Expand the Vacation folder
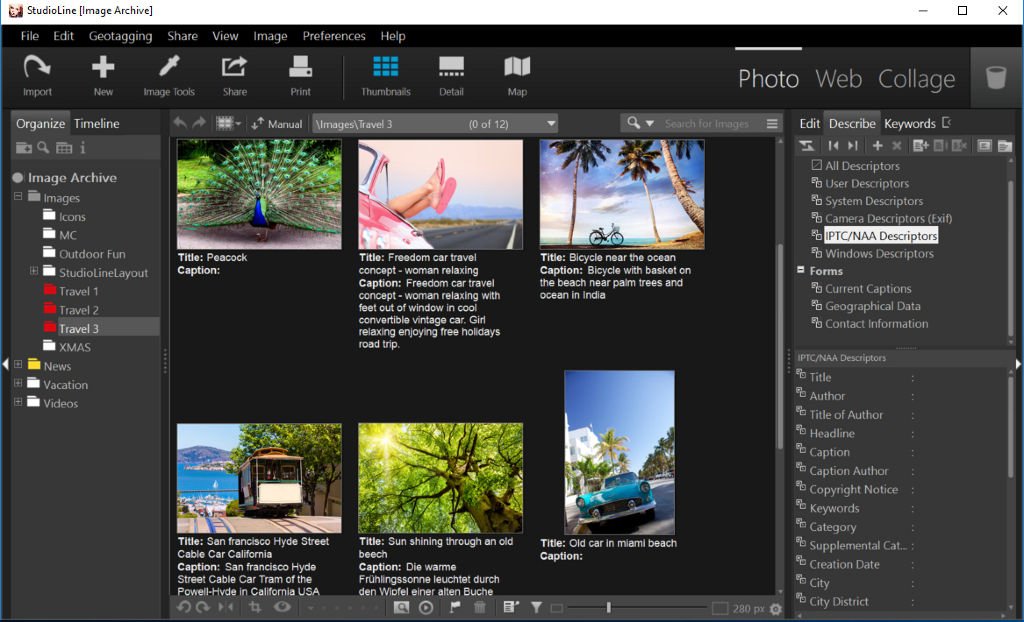The image size is (1024, 622). pos(18,384)
